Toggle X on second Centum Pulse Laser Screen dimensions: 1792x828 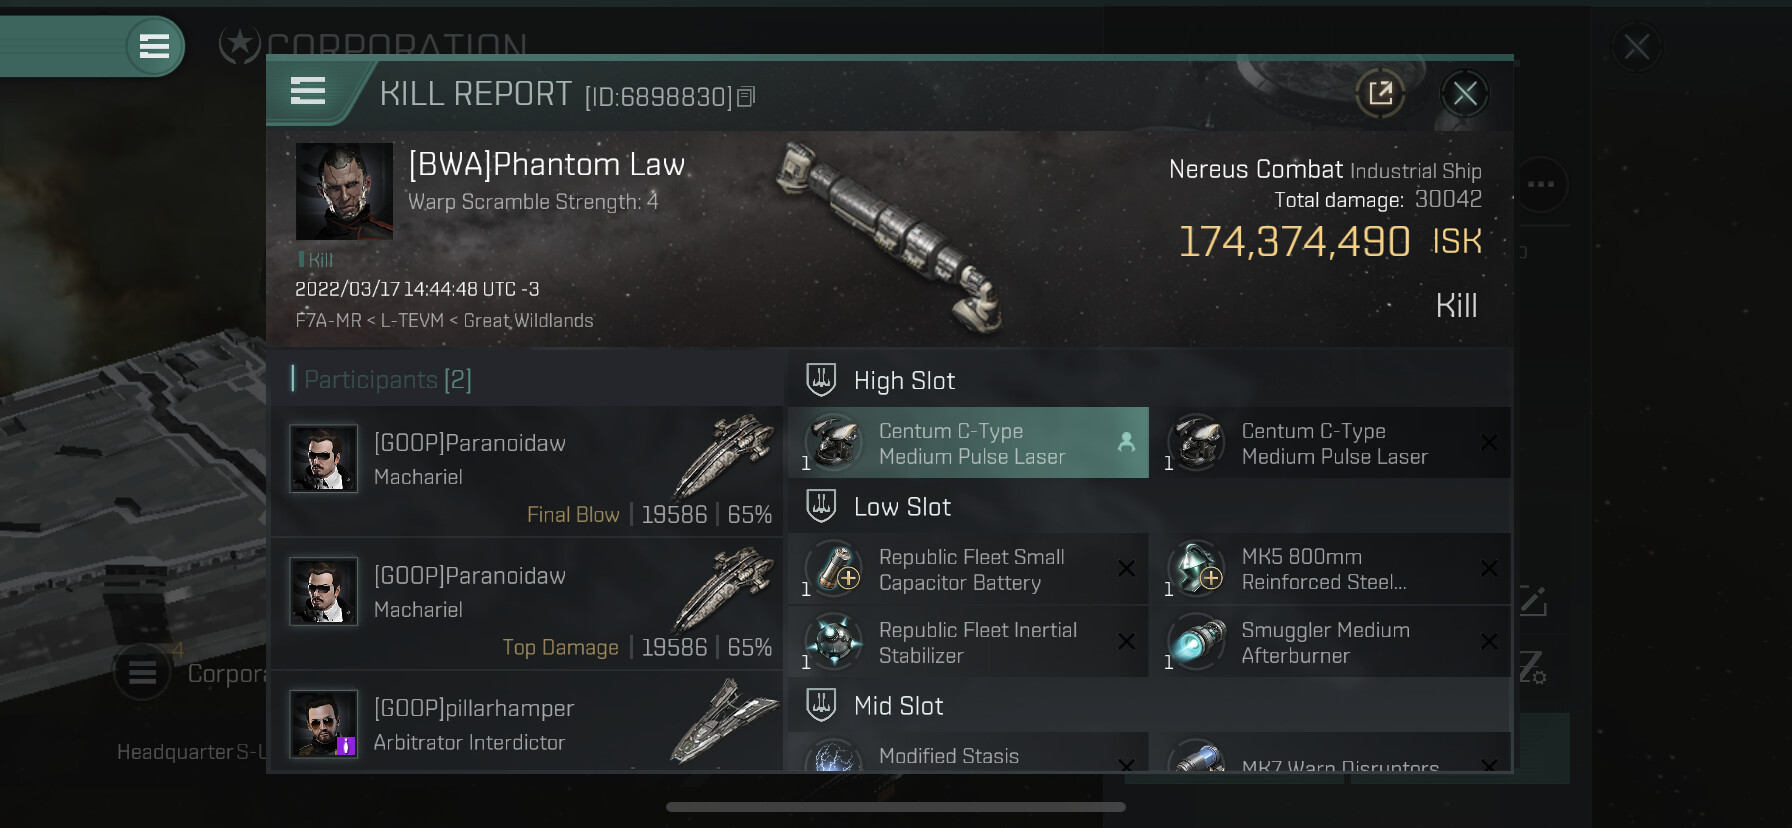pos(1489,442)
